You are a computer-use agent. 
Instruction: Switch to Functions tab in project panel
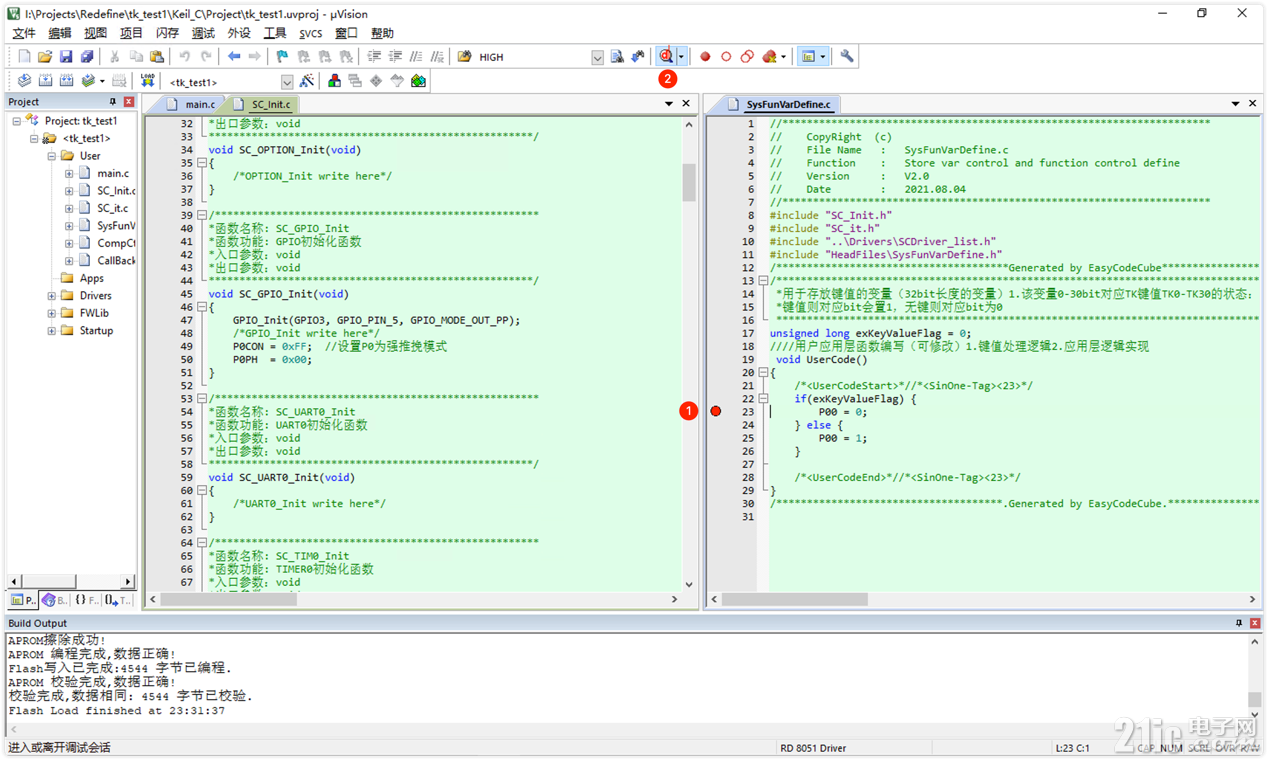point(86,600)
